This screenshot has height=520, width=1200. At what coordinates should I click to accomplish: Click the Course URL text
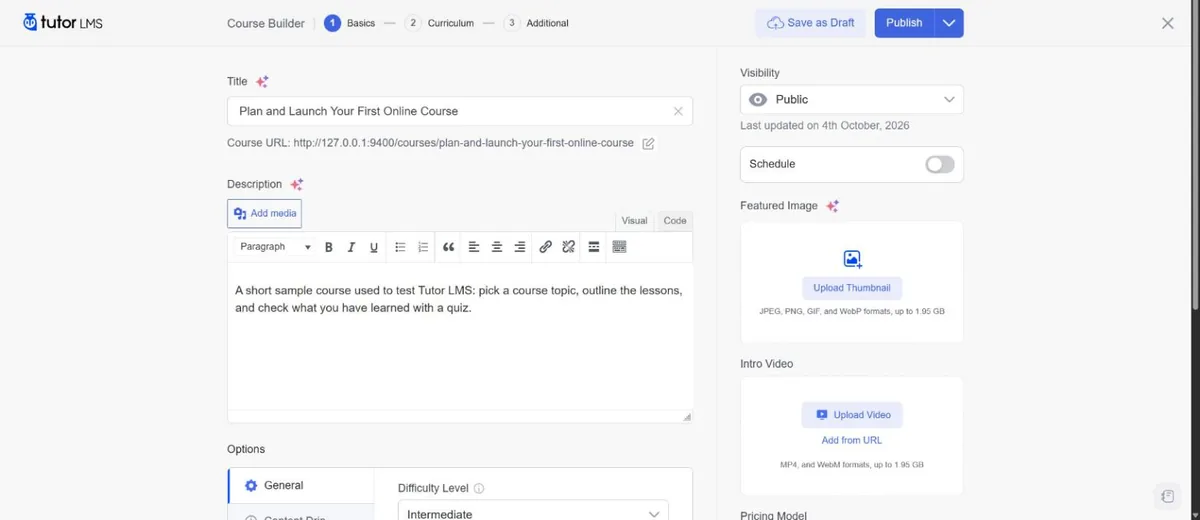(x=430, y=143)
